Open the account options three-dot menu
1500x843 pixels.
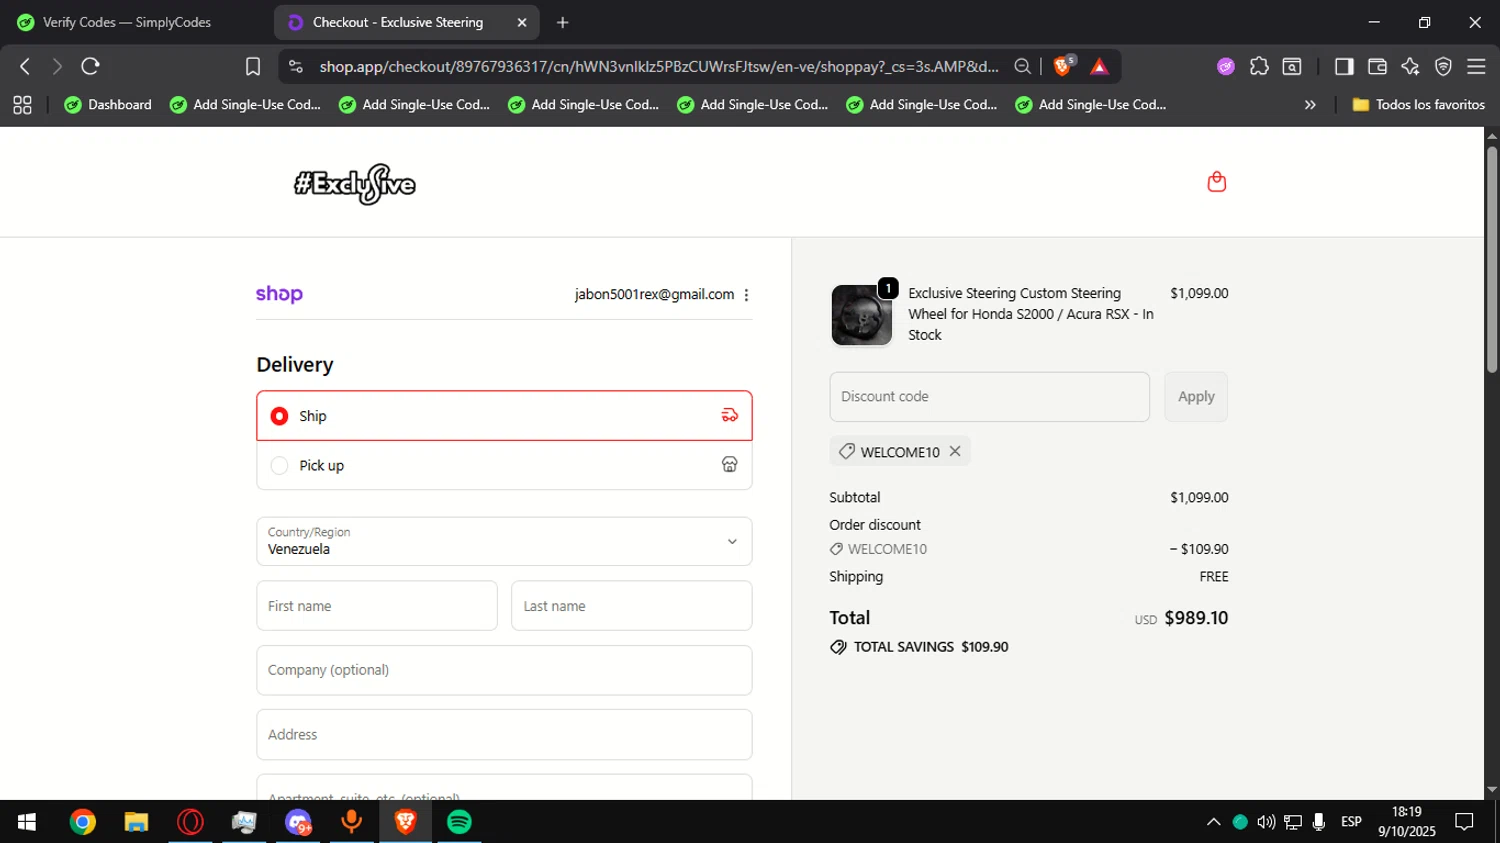tap(746, 295)
